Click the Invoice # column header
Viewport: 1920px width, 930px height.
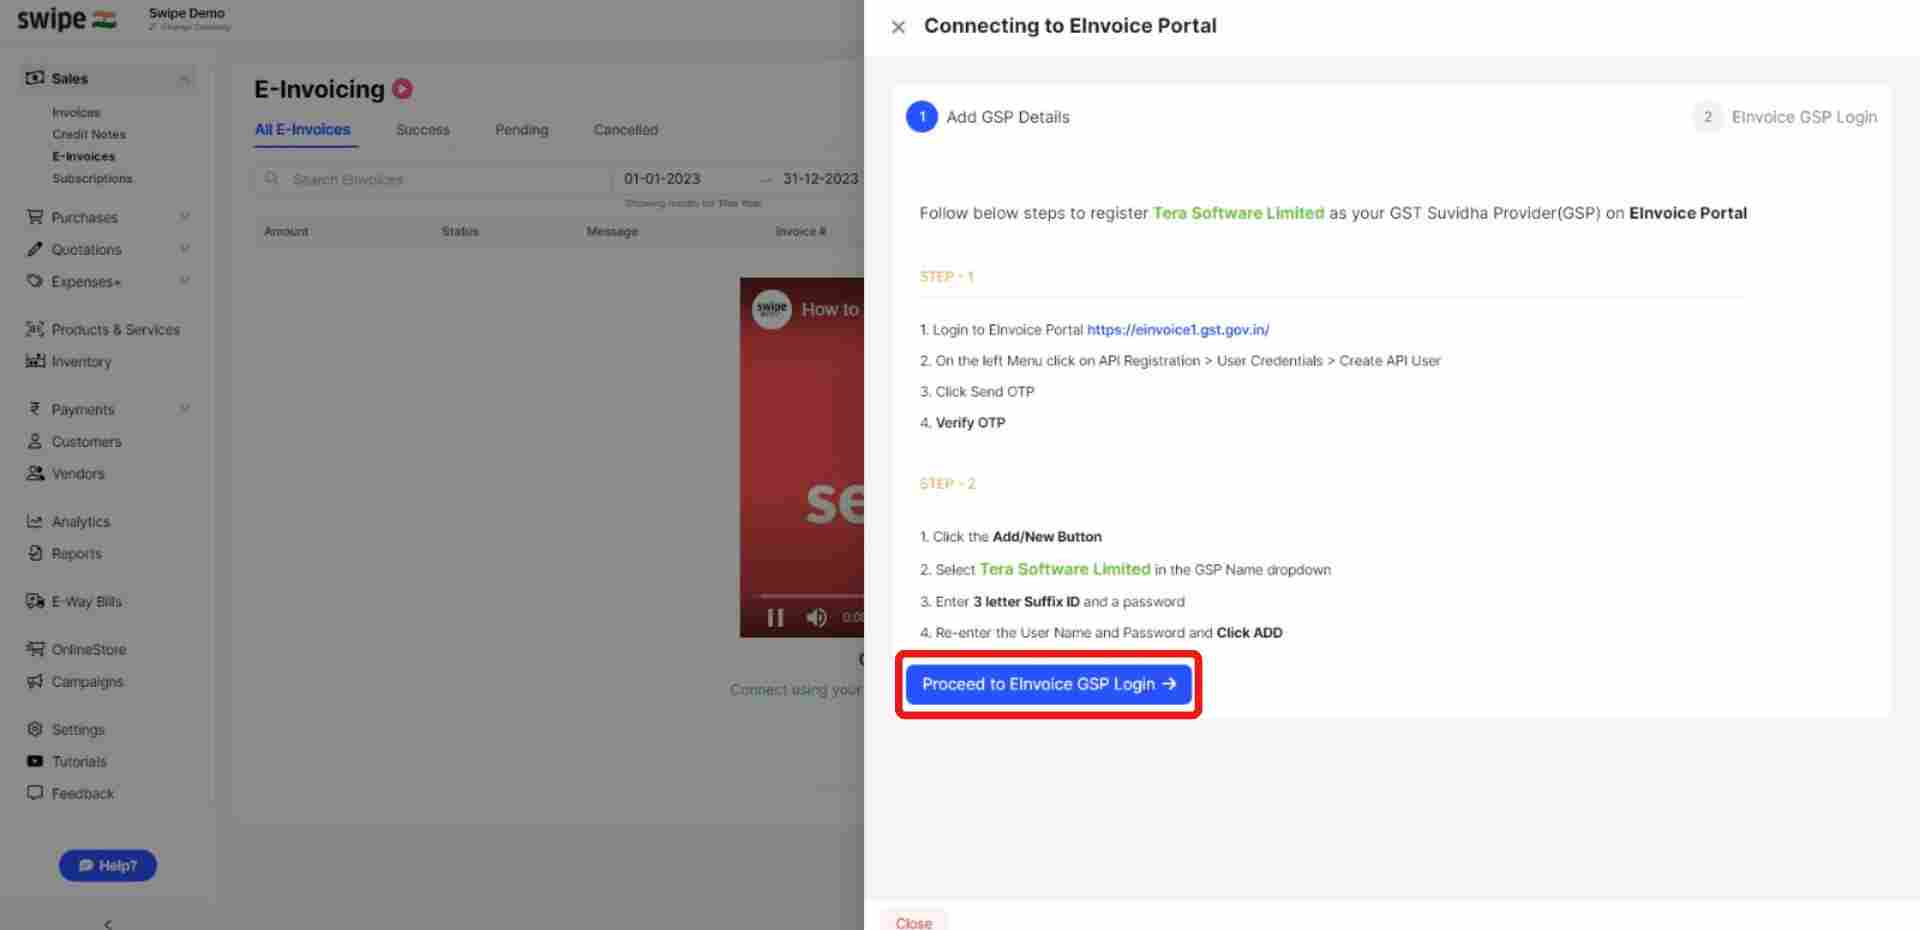(x=801, y=232)
